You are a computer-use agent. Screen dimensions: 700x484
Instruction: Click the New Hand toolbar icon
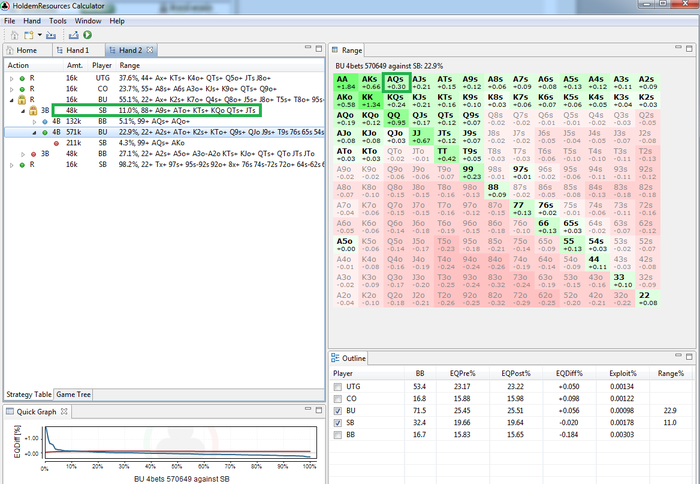click(29, 35)
